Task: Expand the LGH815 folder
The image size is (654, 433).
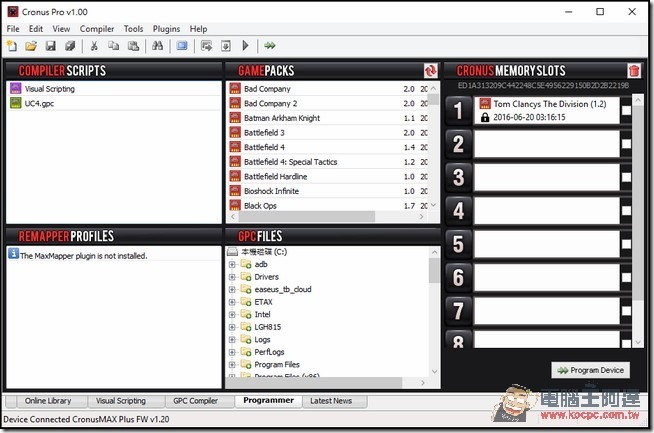Action: tap(232, 327)
